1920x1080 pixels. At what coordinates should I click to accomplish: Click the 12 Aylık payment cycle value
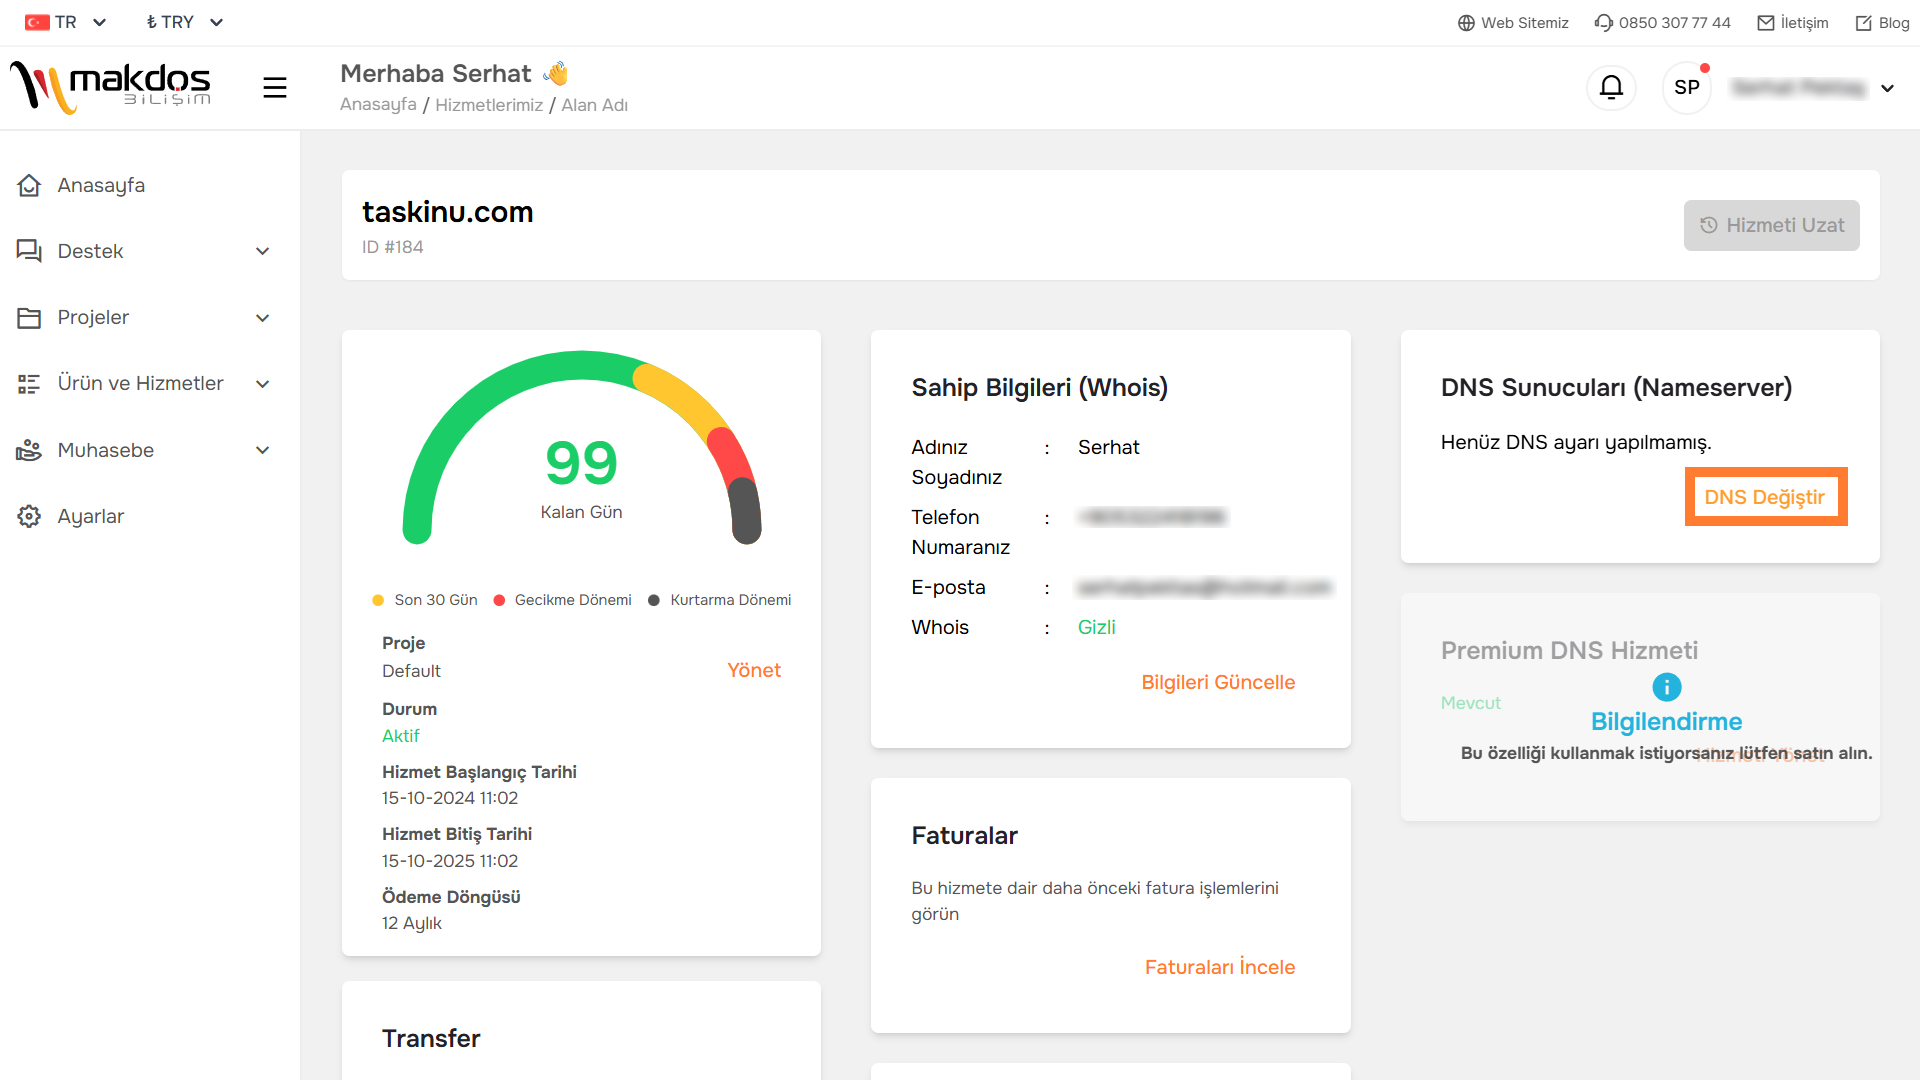(412, 923)
